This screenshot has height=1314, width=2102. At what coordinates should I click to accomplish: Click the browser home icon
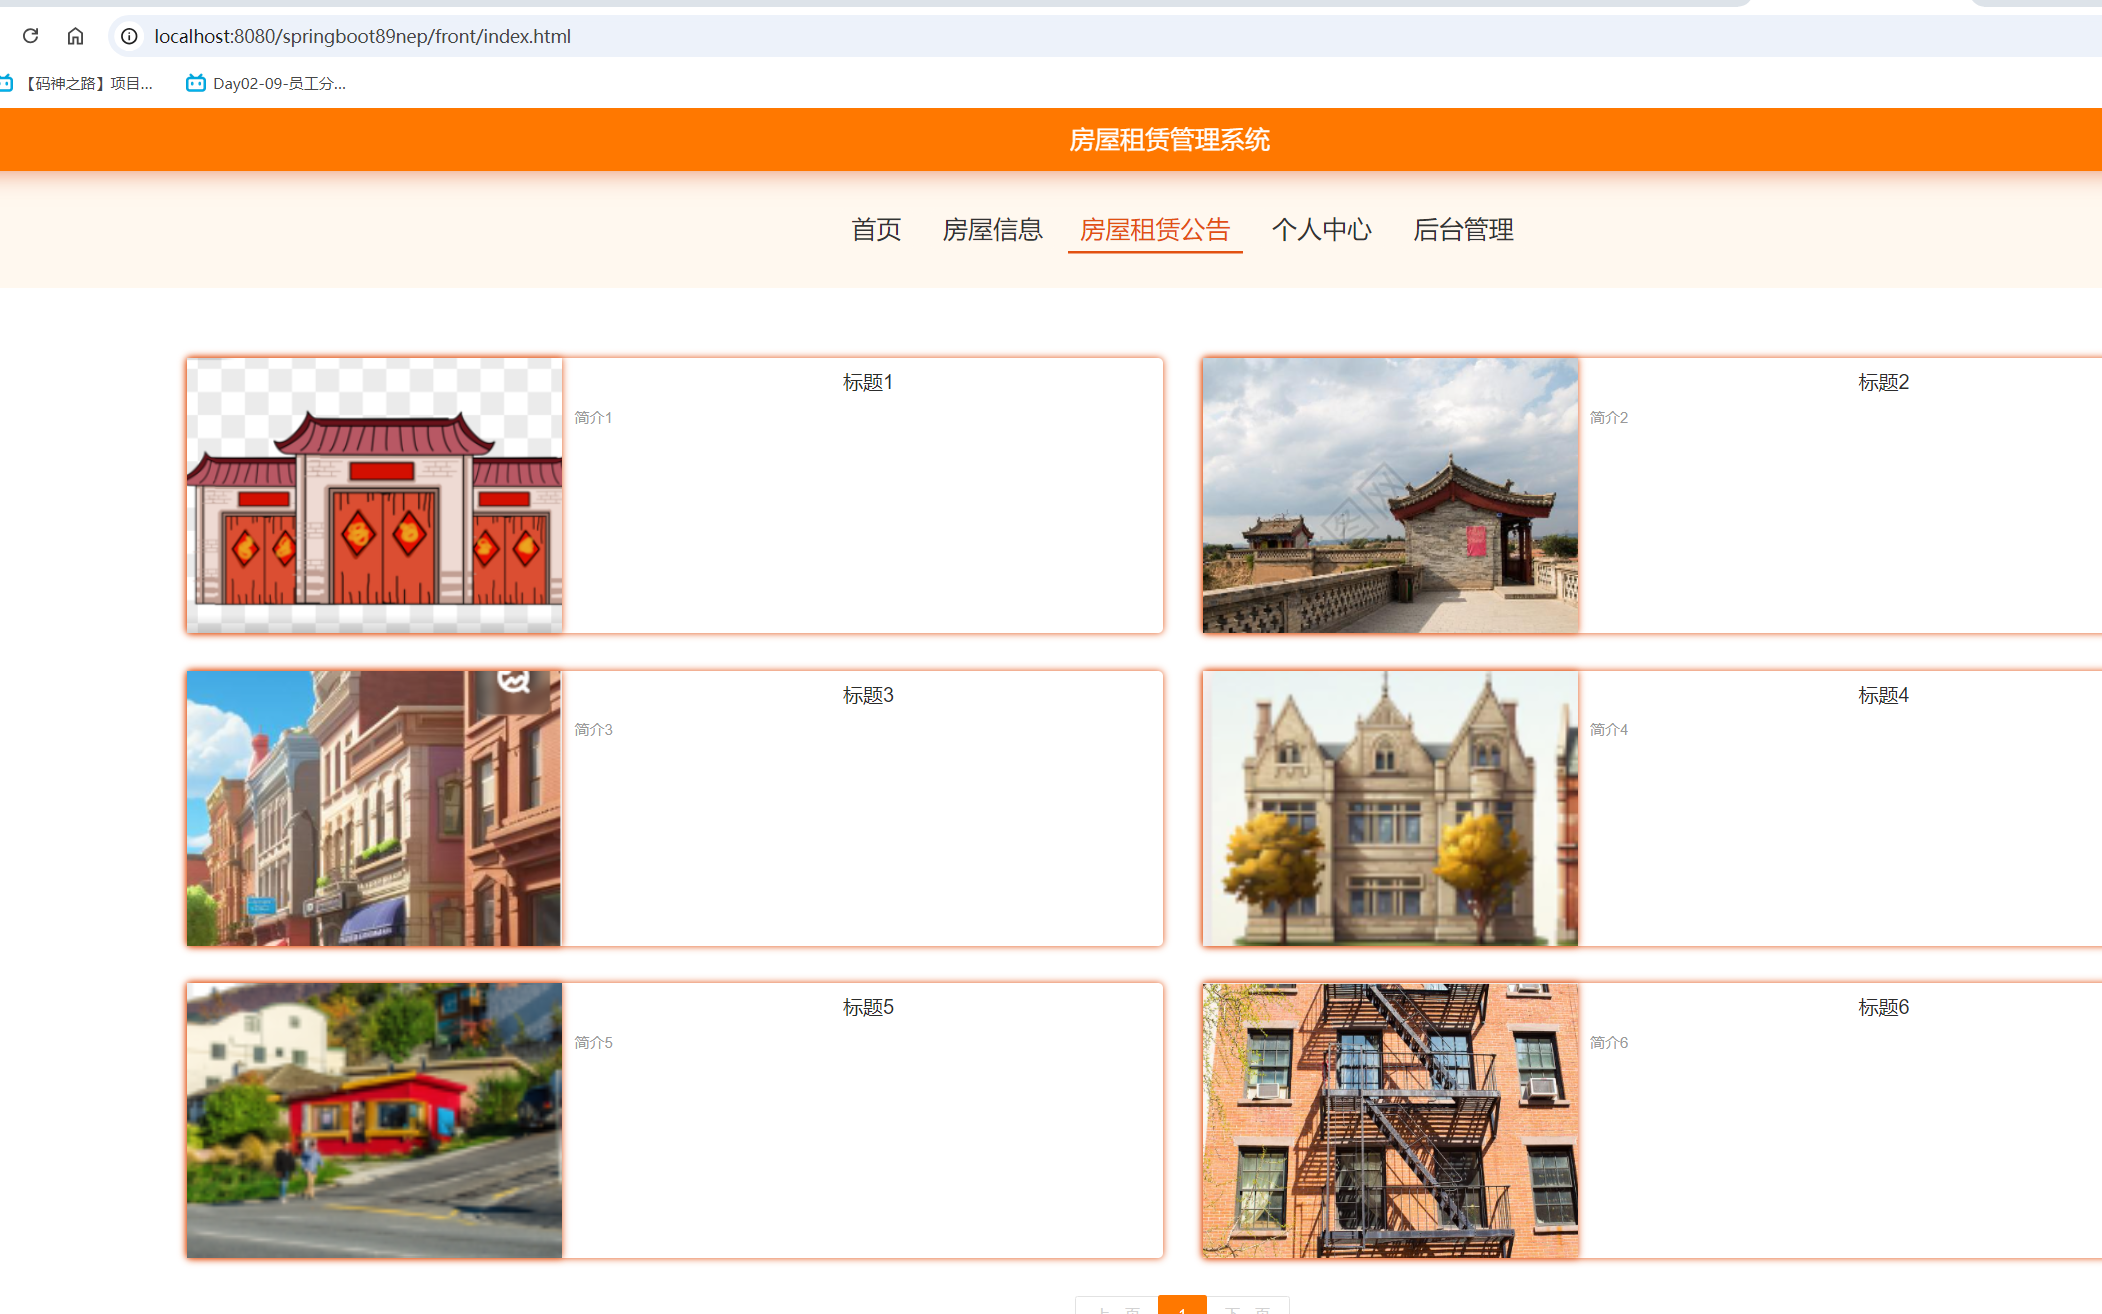pos(75,36)
